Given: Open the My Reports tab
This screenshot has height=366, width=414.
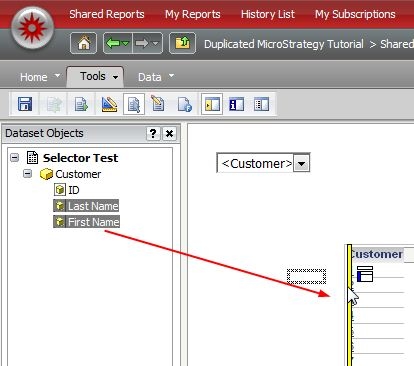Looking at the screenshot, I should pyautogui.click(x=193, y=14).
